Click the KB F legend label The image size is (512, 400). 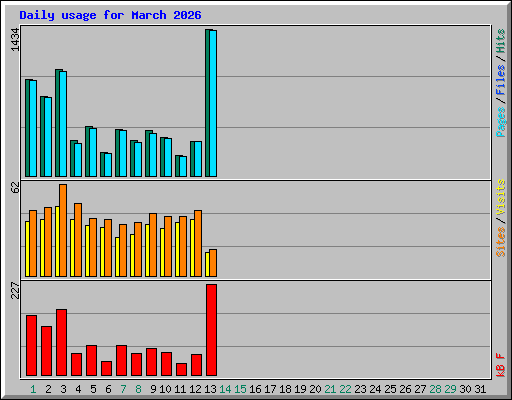tap(501, 365)
